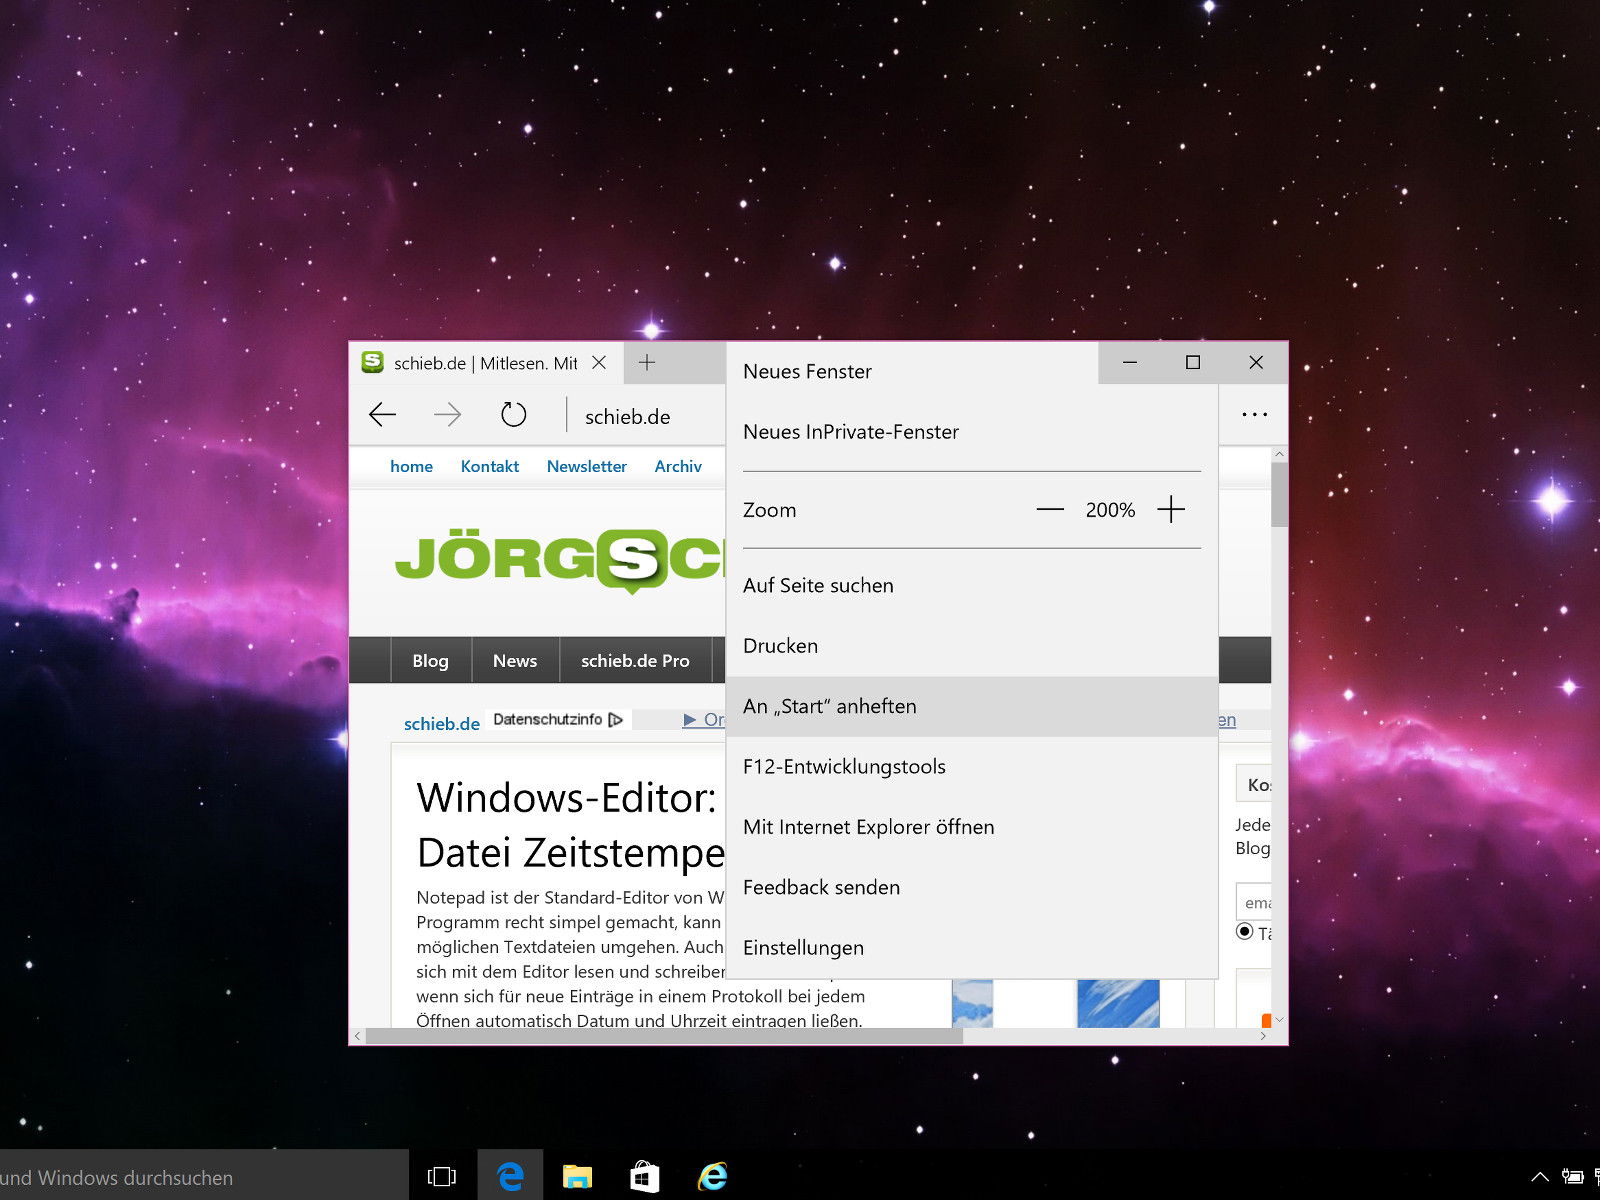Screen dimensions: 1600x1200
Task: Select Auf Seite suchen
Action: pyautogui.click(x=972, y=586)
